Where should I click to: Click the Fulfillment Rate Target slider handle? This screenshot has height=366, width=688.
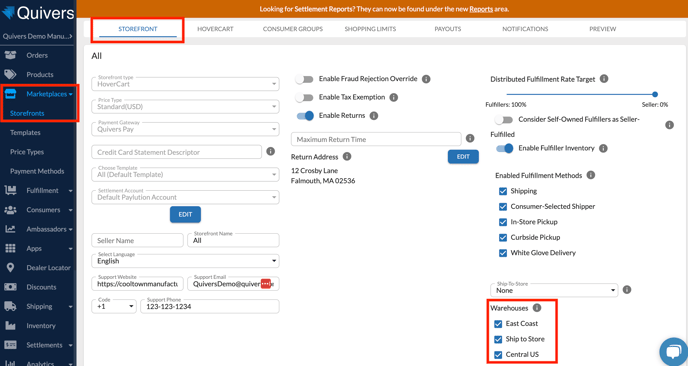[655, 94]
